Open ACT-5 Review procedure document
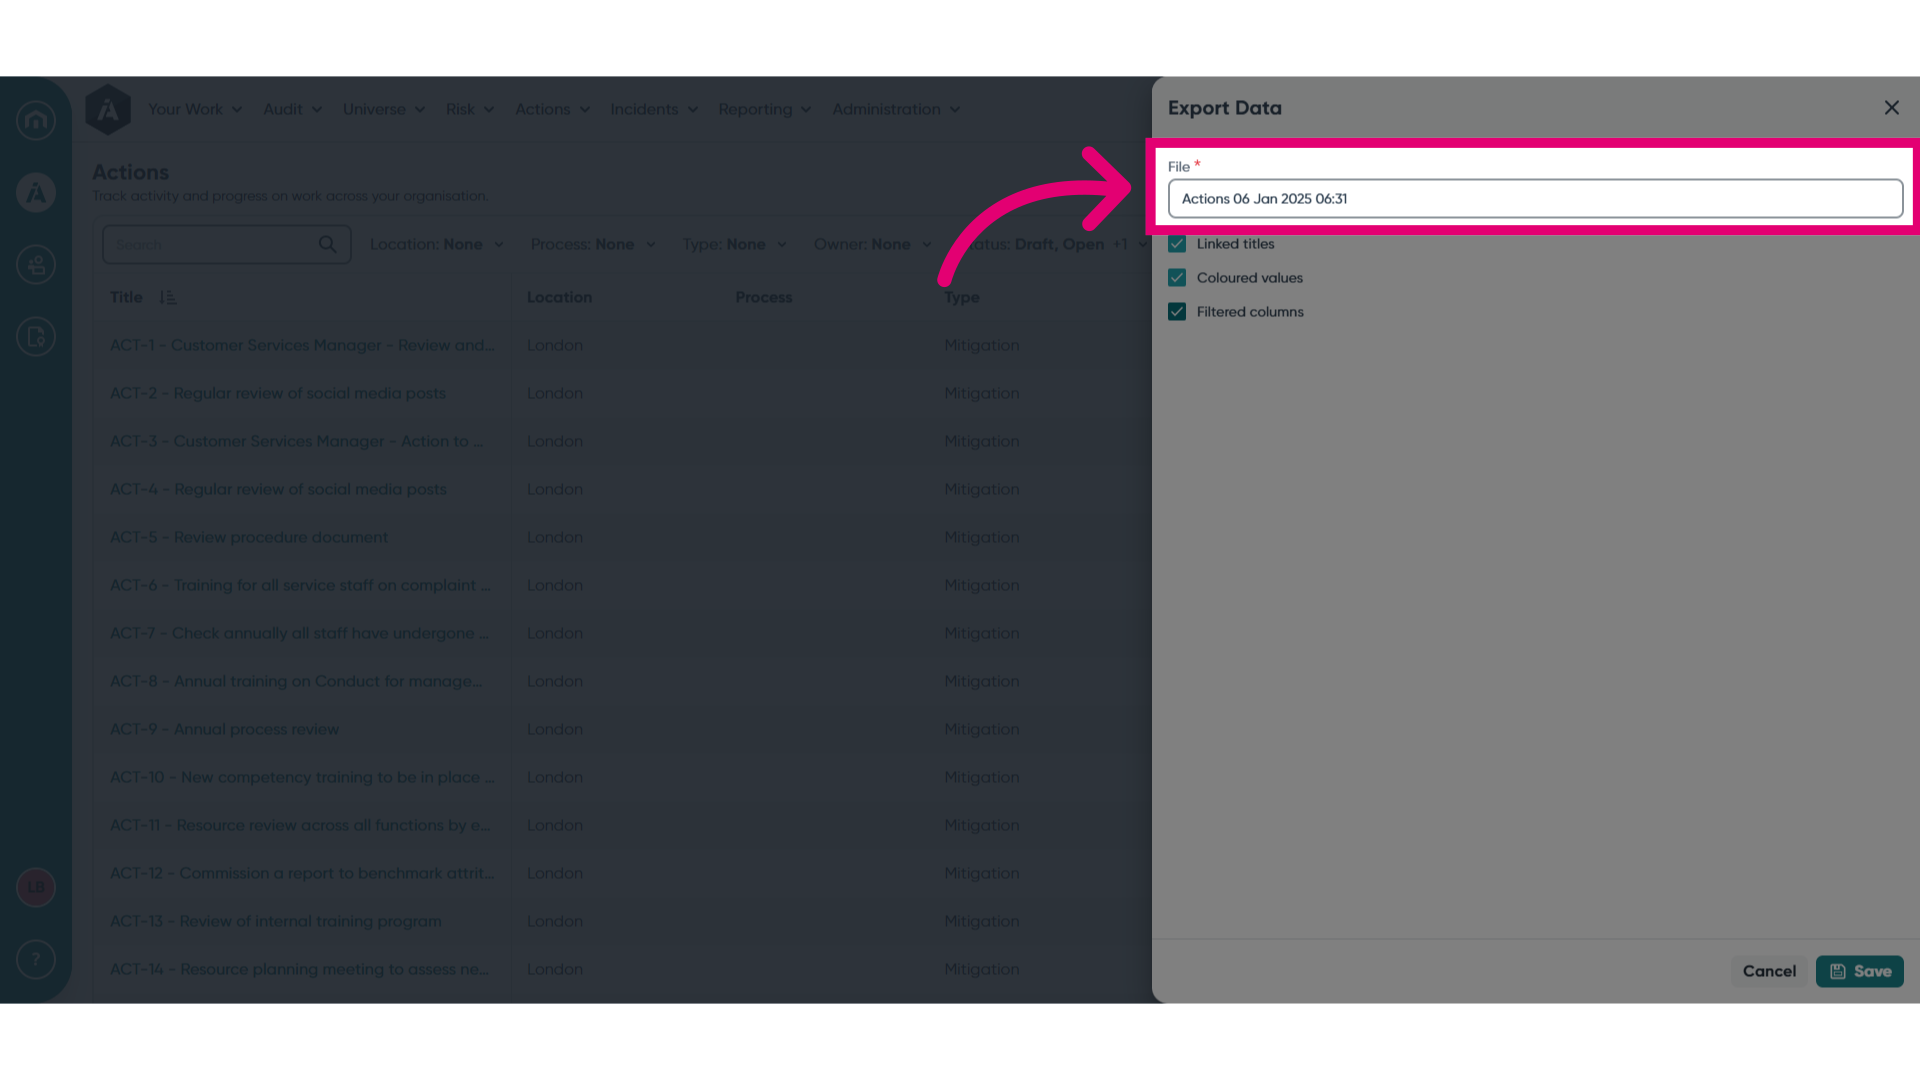 [249, 537]
